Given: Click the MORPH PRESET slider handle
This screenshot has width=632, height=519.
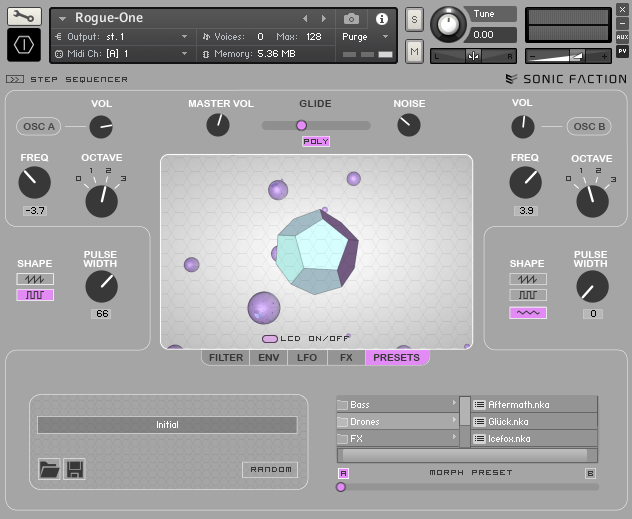Looking at the screenshot, I should (x=341, y=487).
